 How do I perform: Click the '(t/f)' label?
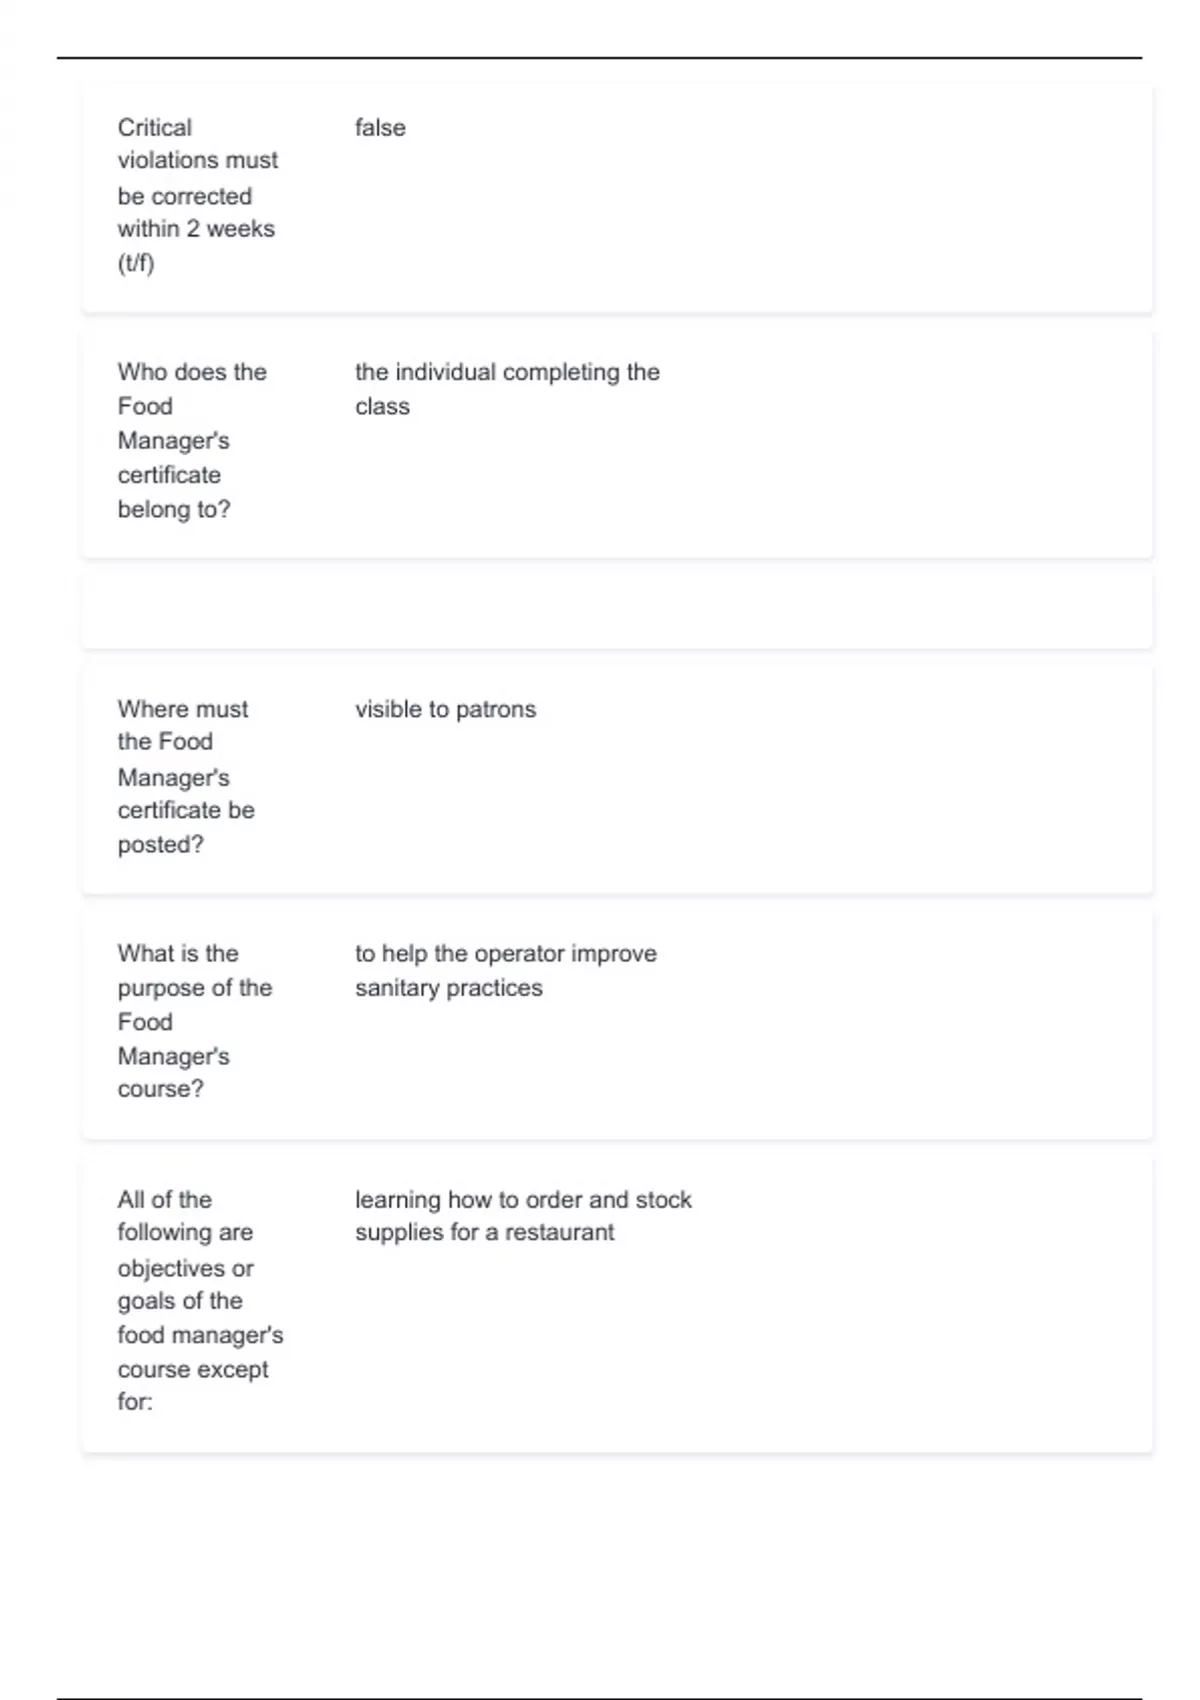pos(136,263)
